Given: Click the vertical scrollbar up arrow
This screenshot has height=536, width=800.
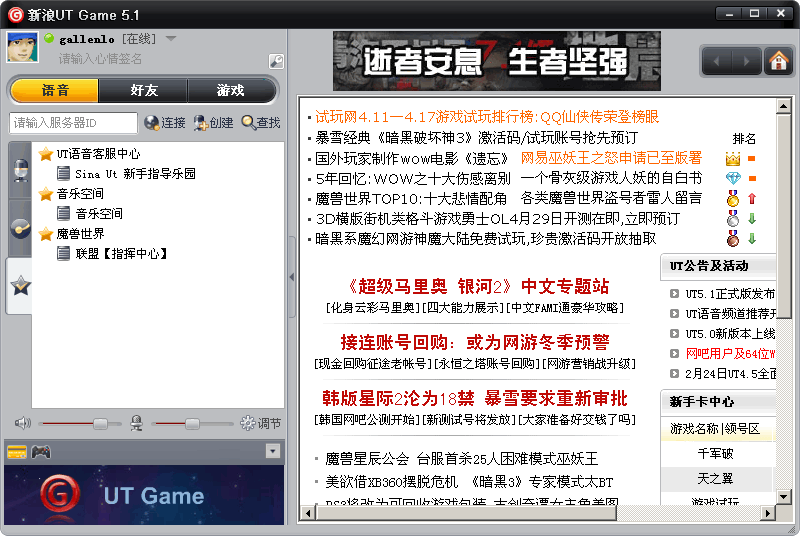Looking at the screenshot, I should [x=783, y=106].
